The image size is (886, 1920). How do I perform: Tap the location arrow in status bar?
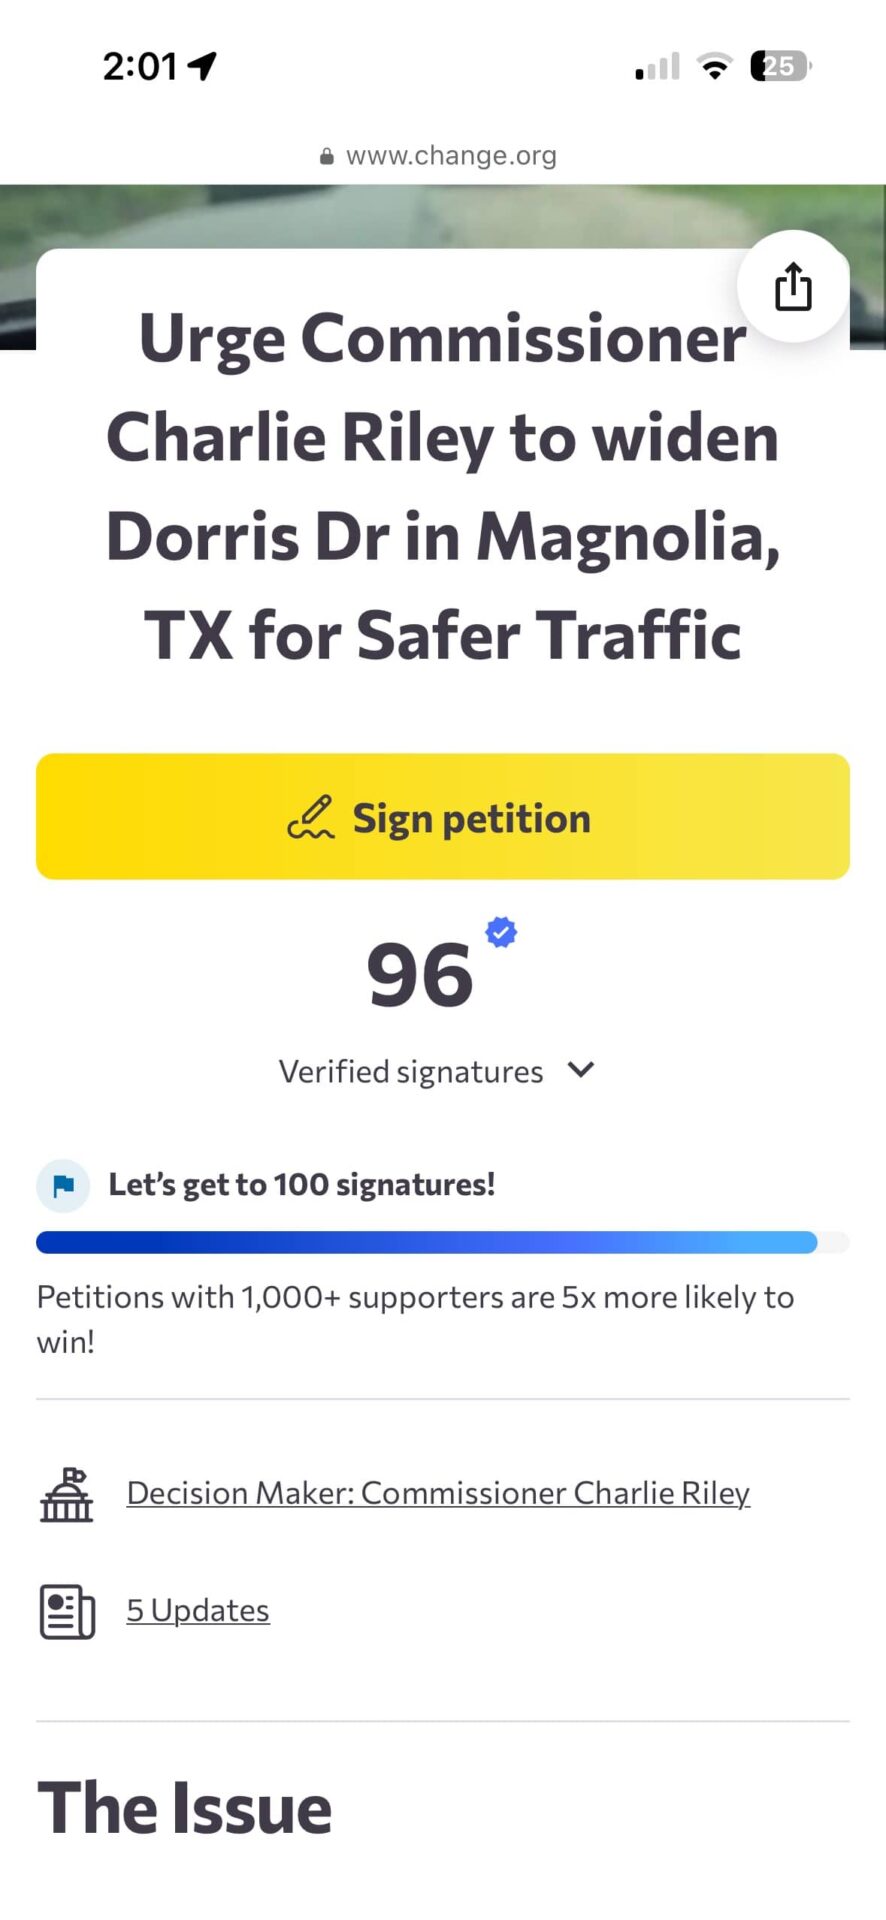(203, 66)
